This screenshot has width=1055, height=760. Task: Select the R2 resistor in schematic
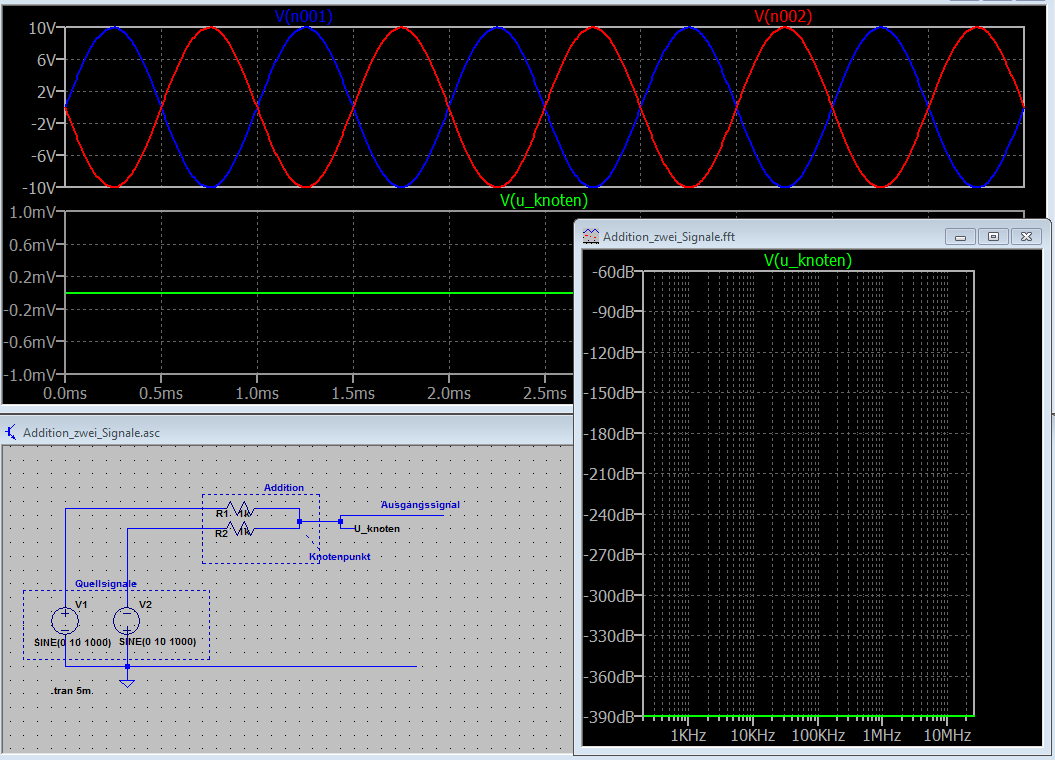pos(240,529)
